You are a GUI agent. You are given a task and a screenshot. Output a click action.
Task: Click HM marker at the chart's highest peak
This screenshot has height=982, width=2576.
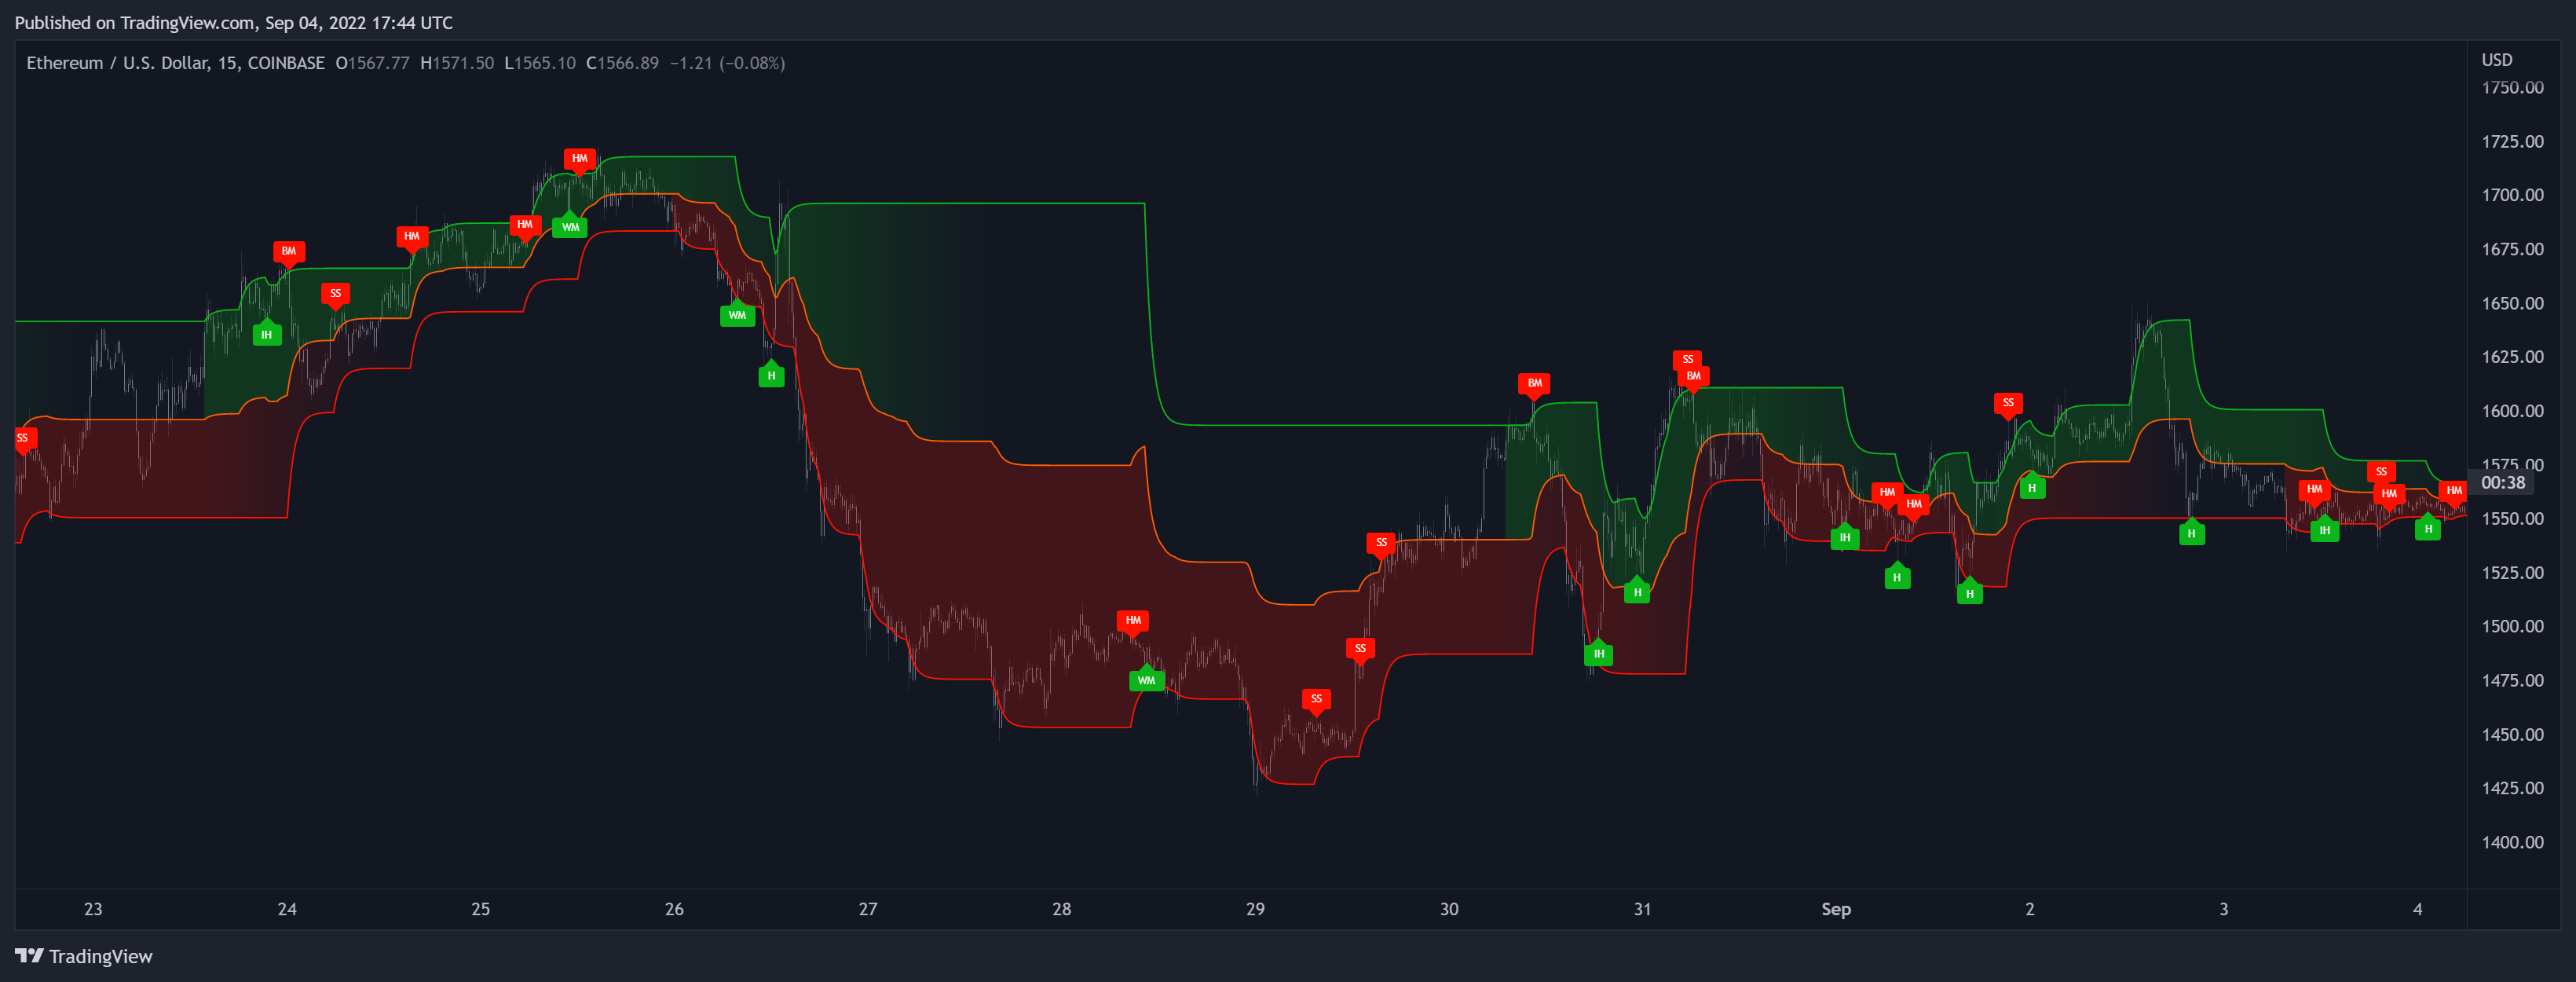[x=579, y=159]
